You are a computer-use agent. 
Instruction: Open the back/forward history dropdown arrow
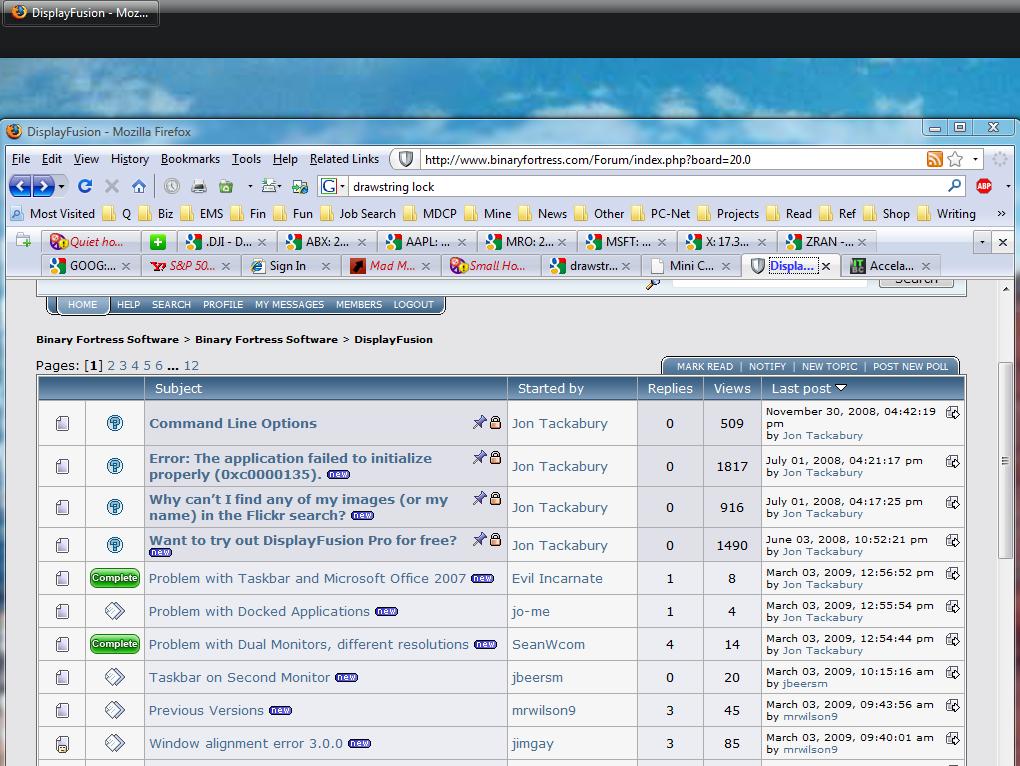pos(62,186)
